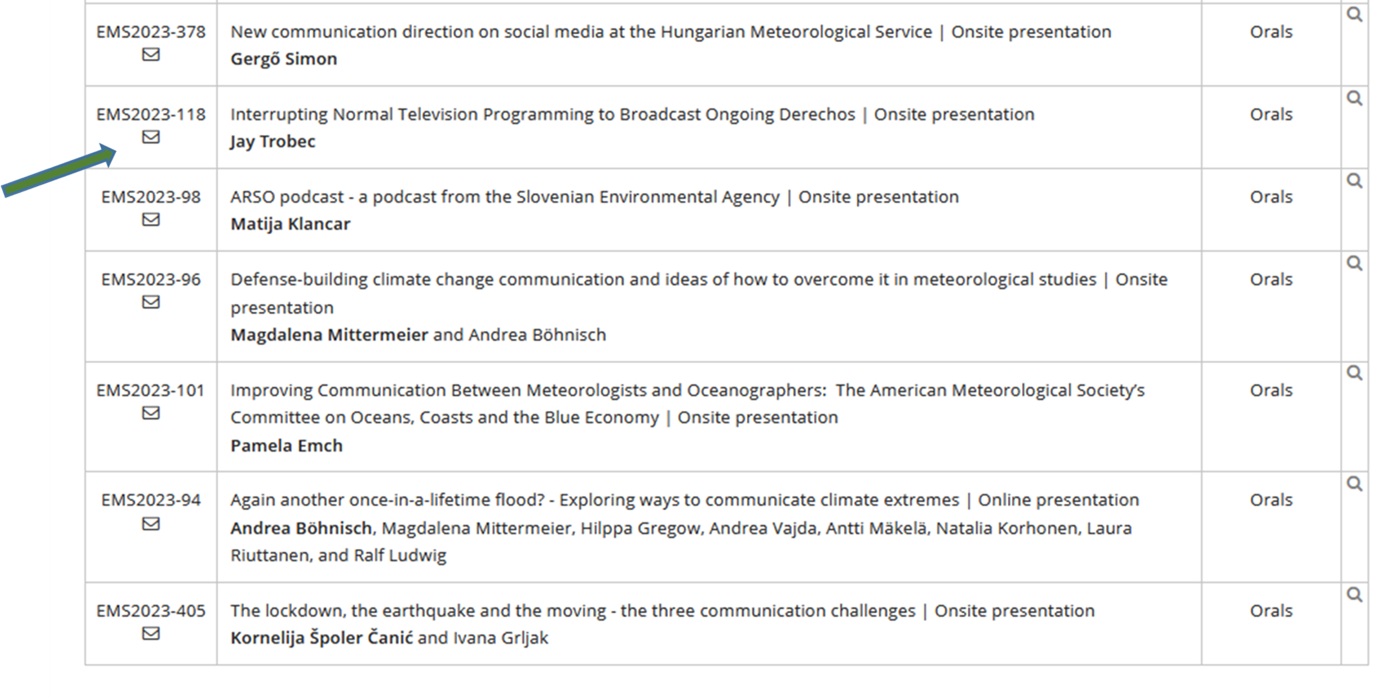The width and height of the screenshot is (1386, 698).
Task: Click magnifier icon for Gergő Simon's abstract
Action: coord(1354,15)
